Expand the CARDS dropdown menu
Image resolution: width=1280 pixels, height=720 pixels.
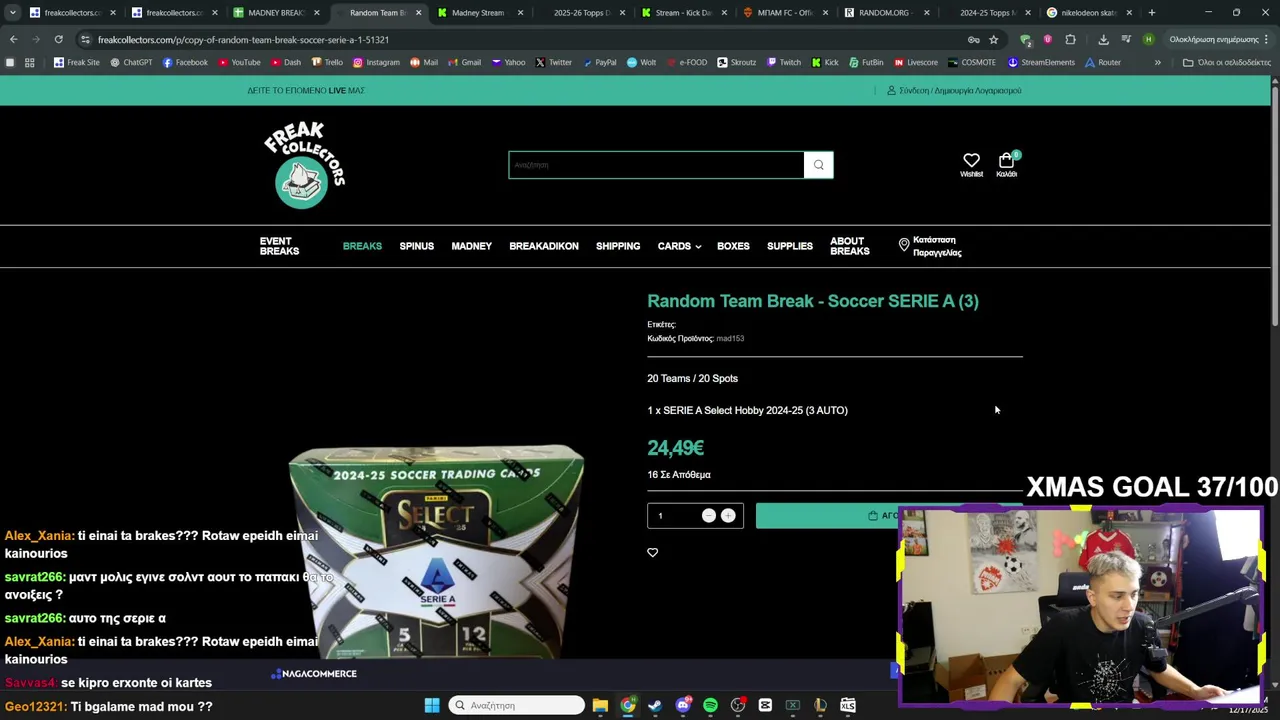[x=679, y=246]
